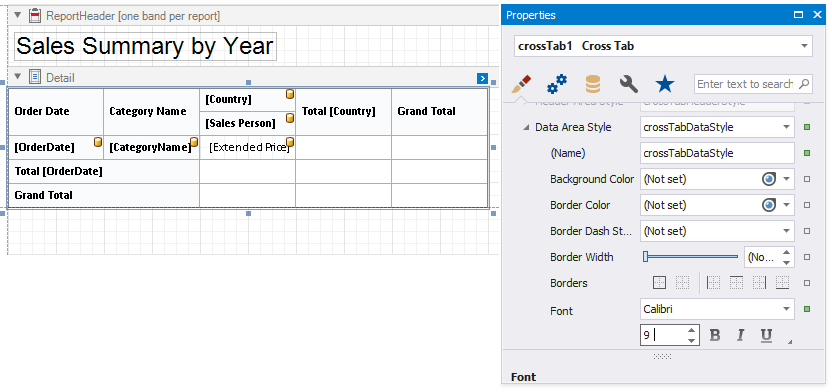Screen dimensions: 832x392
Task: Select the All borders icon
Action: coord(659,283)
